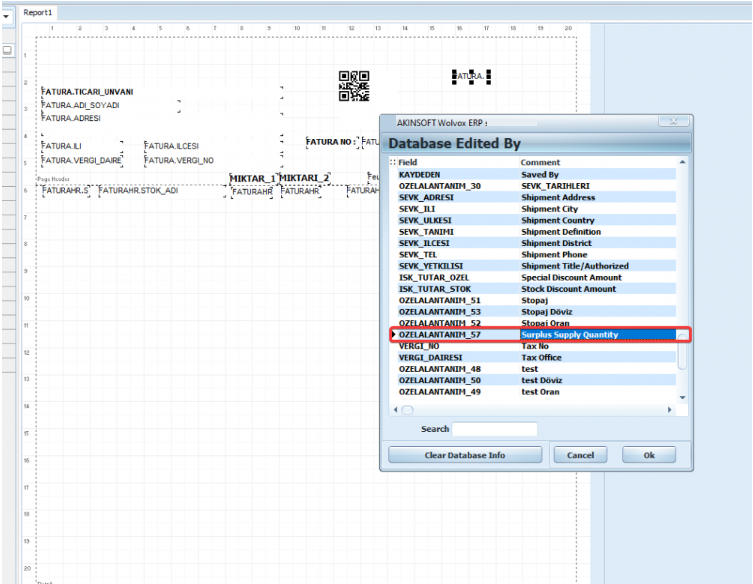The height and width of the screenshot is (584, 753).
Task: Select the OZELALANTANIM_48 test row
Action: (537, 369)
